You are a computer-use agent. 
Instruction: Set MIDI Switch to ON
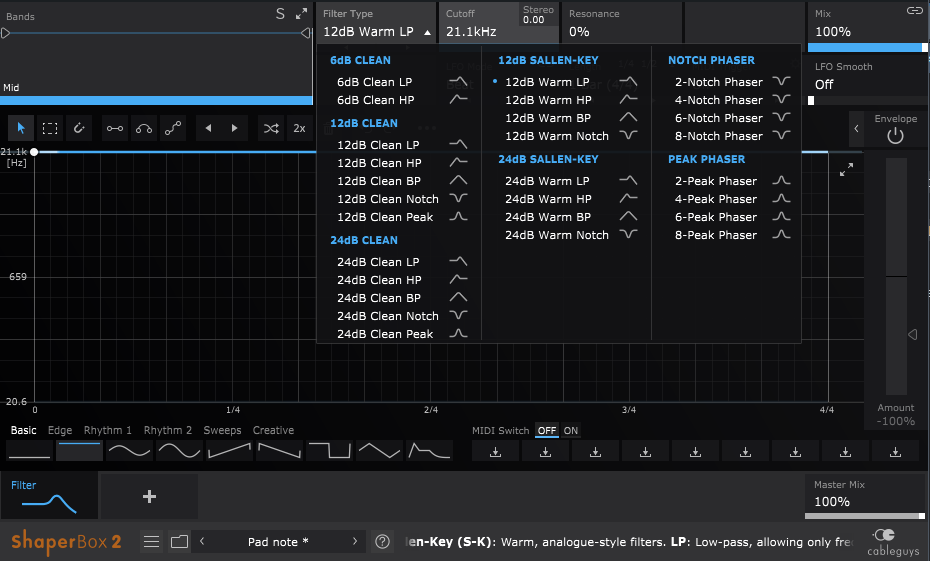tap(571, 431)
